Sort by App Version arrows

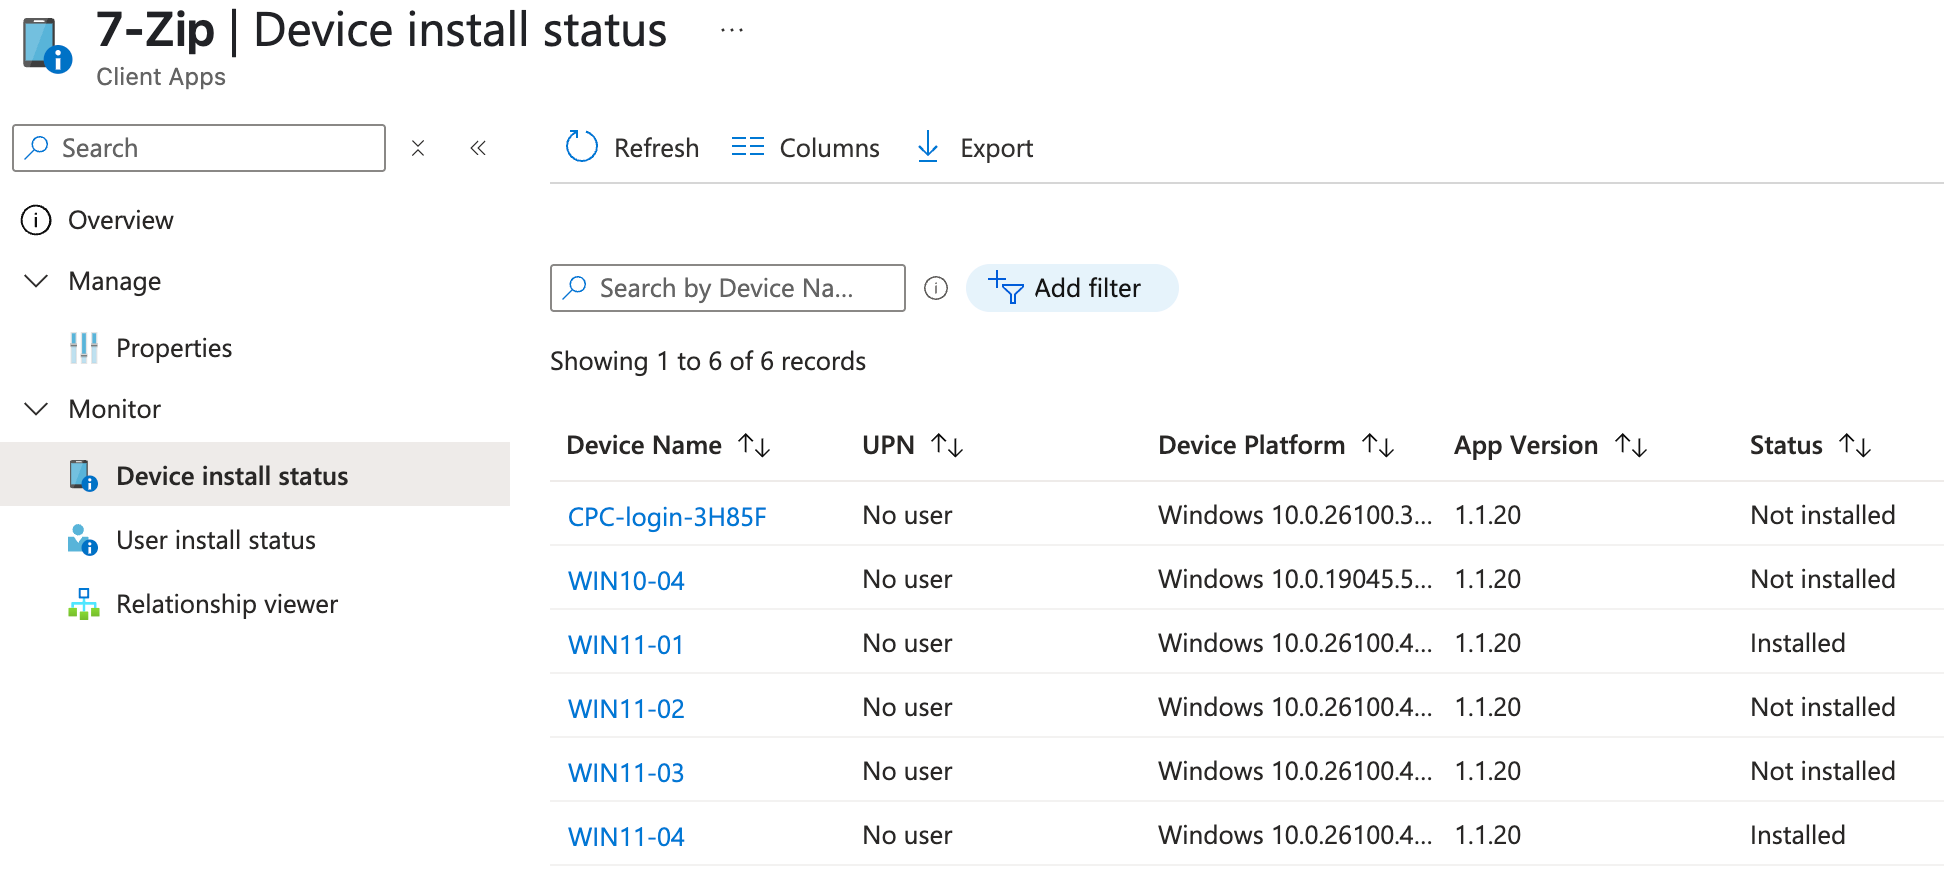(1631, 445)
